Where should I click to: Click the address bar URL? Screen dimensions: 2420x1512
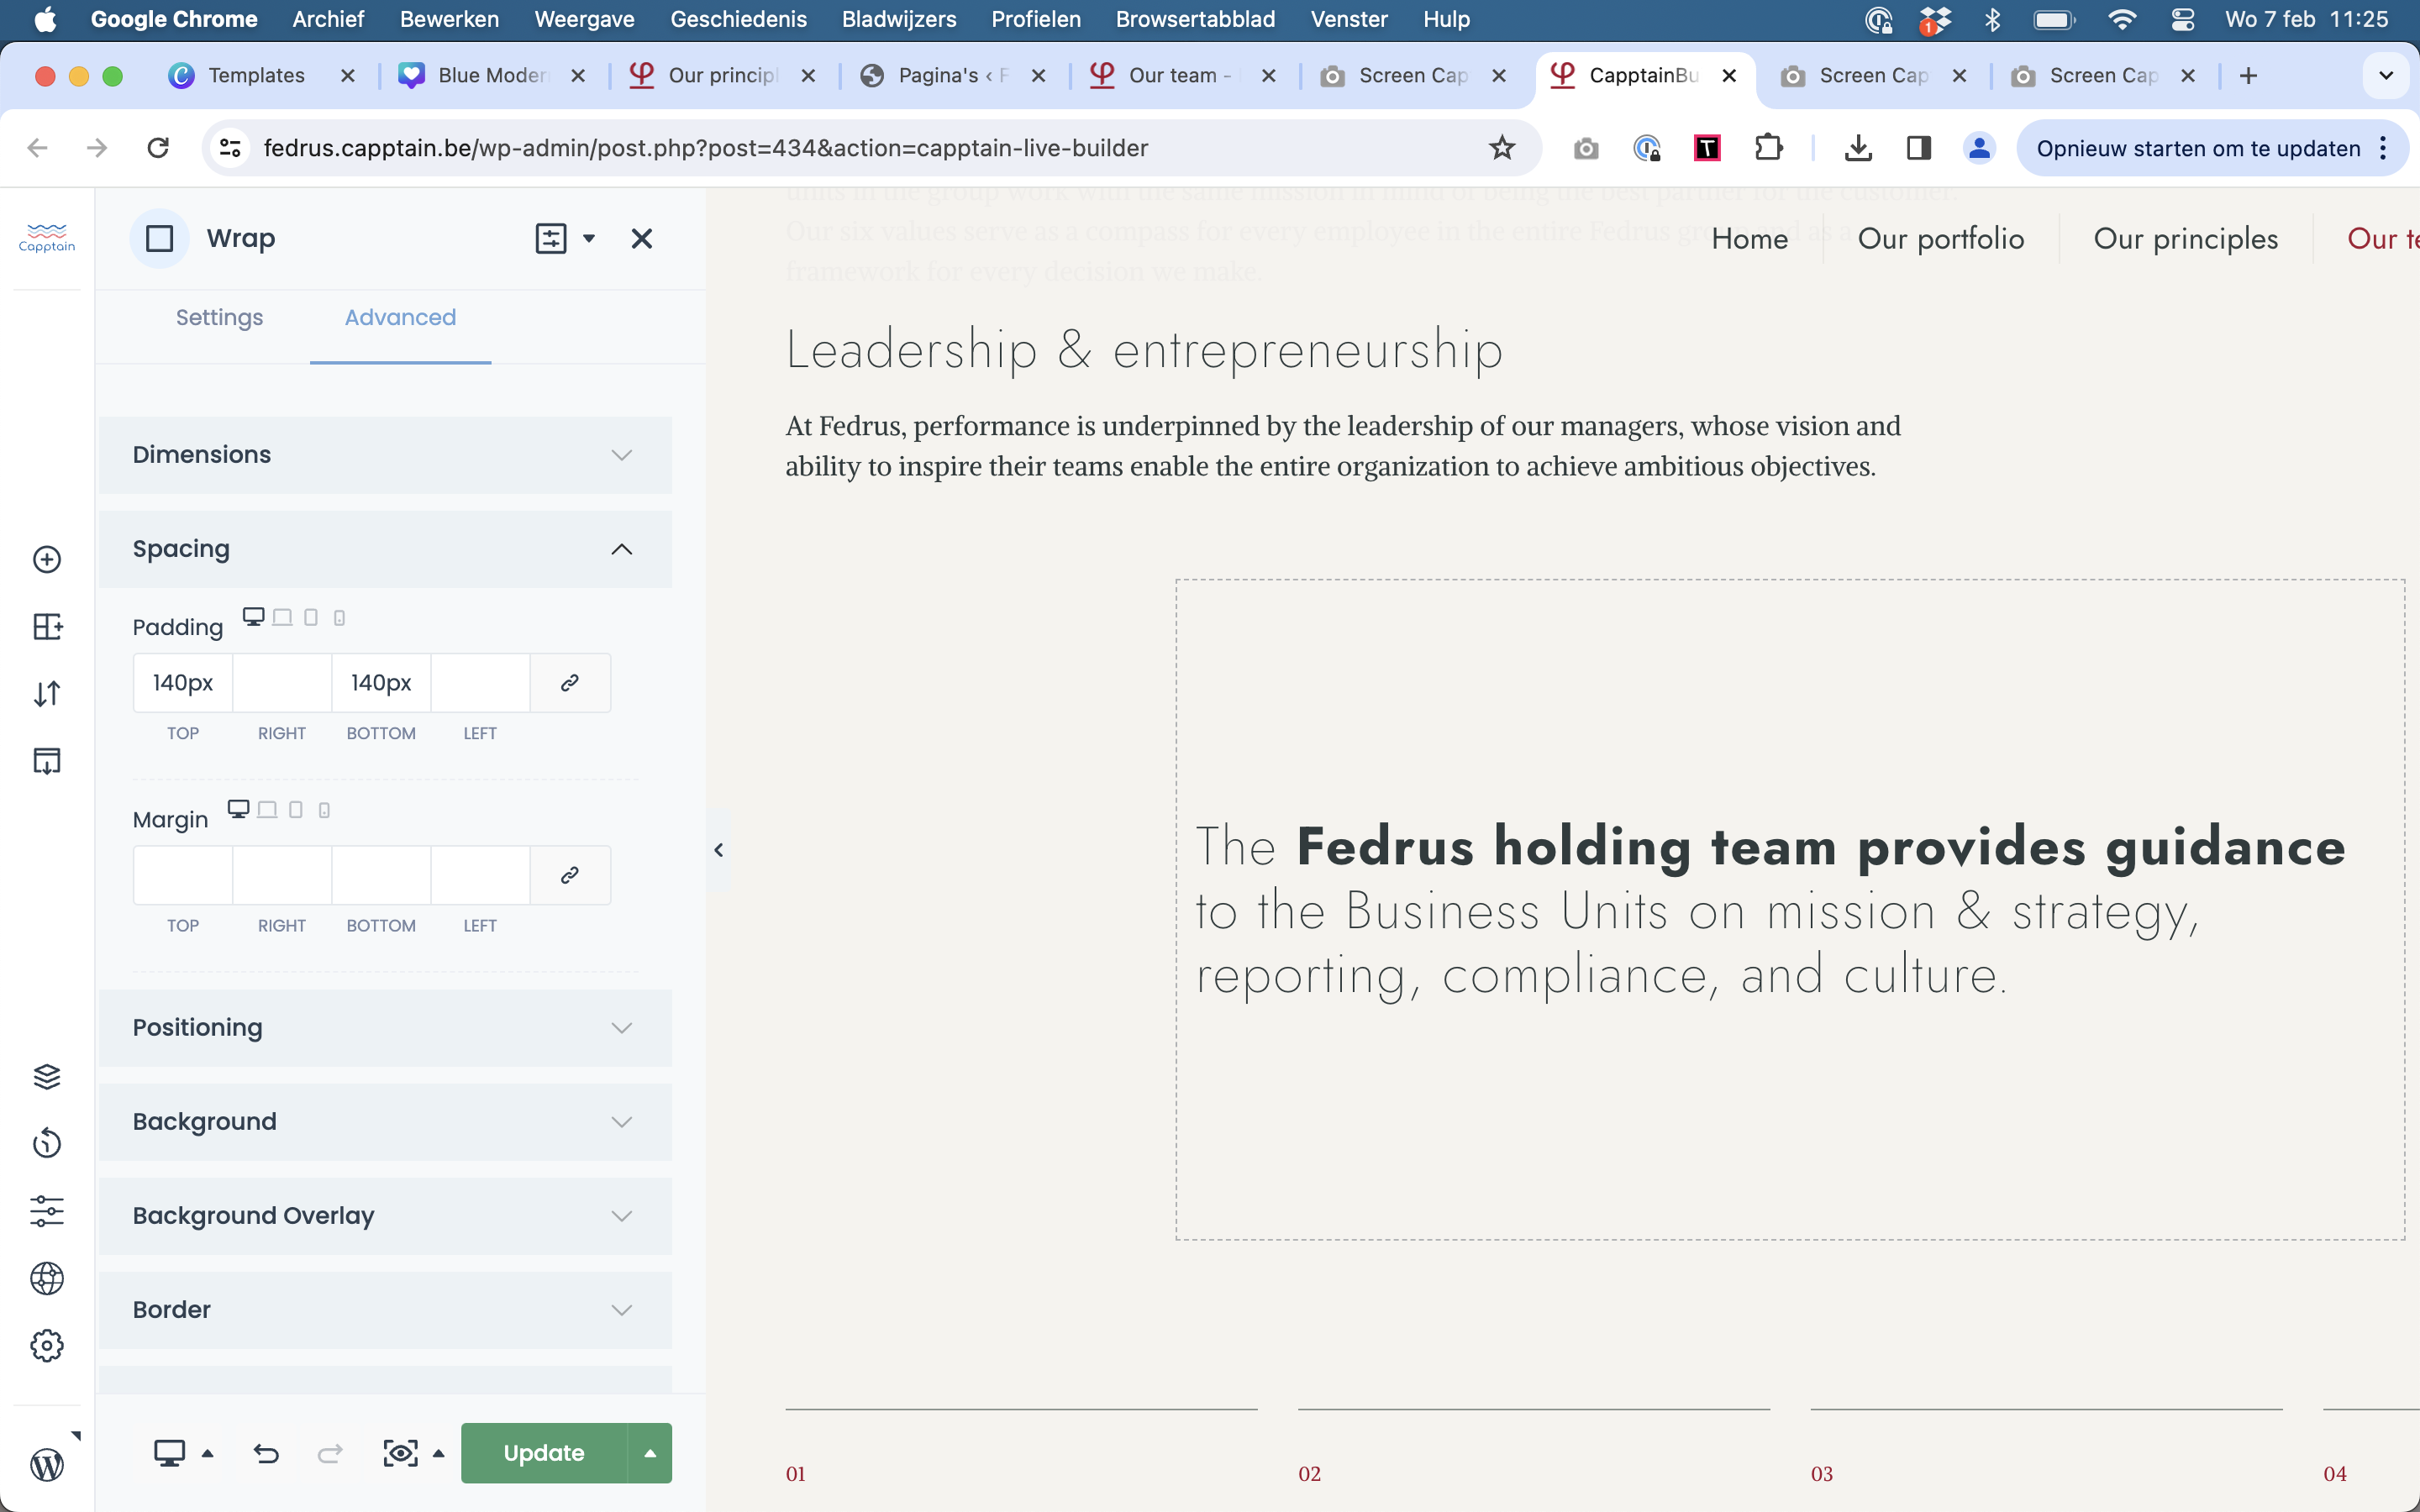(705, 148)
